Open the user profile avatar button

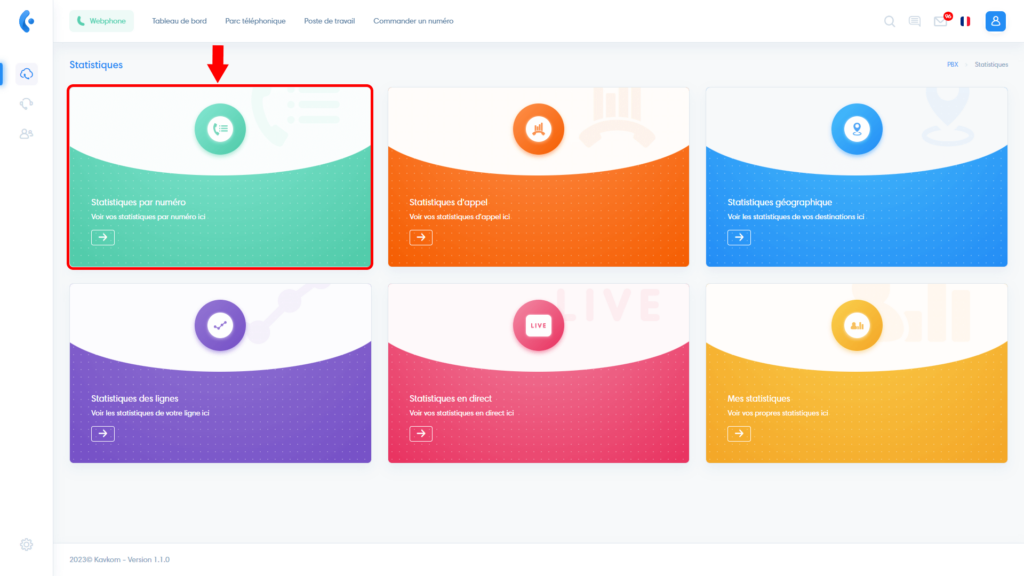point(995,21)
